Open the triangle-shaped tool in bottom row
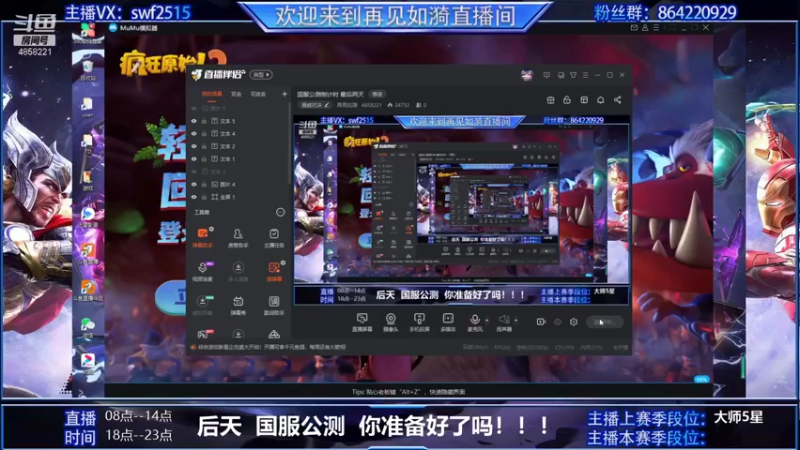The image size is (800, 450). click(x=274, y=335)
